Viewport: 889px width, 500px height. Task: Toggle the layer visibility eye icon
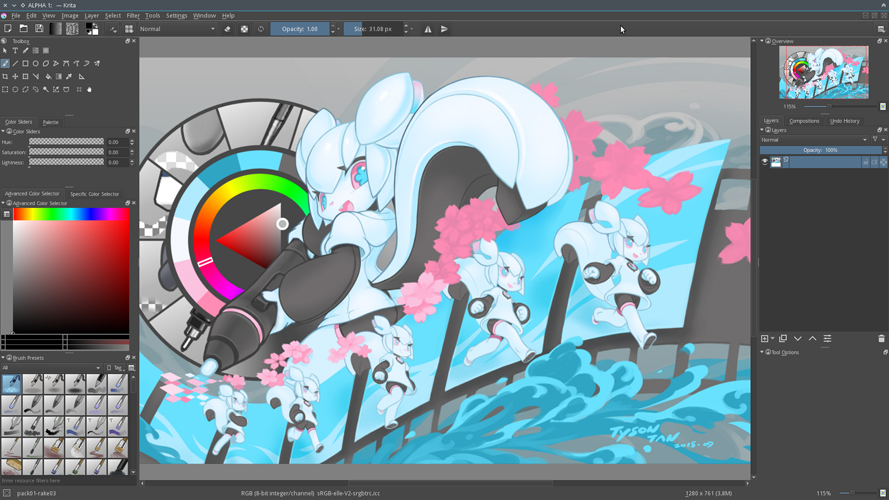pyautogui.click(x=764, y=162)
